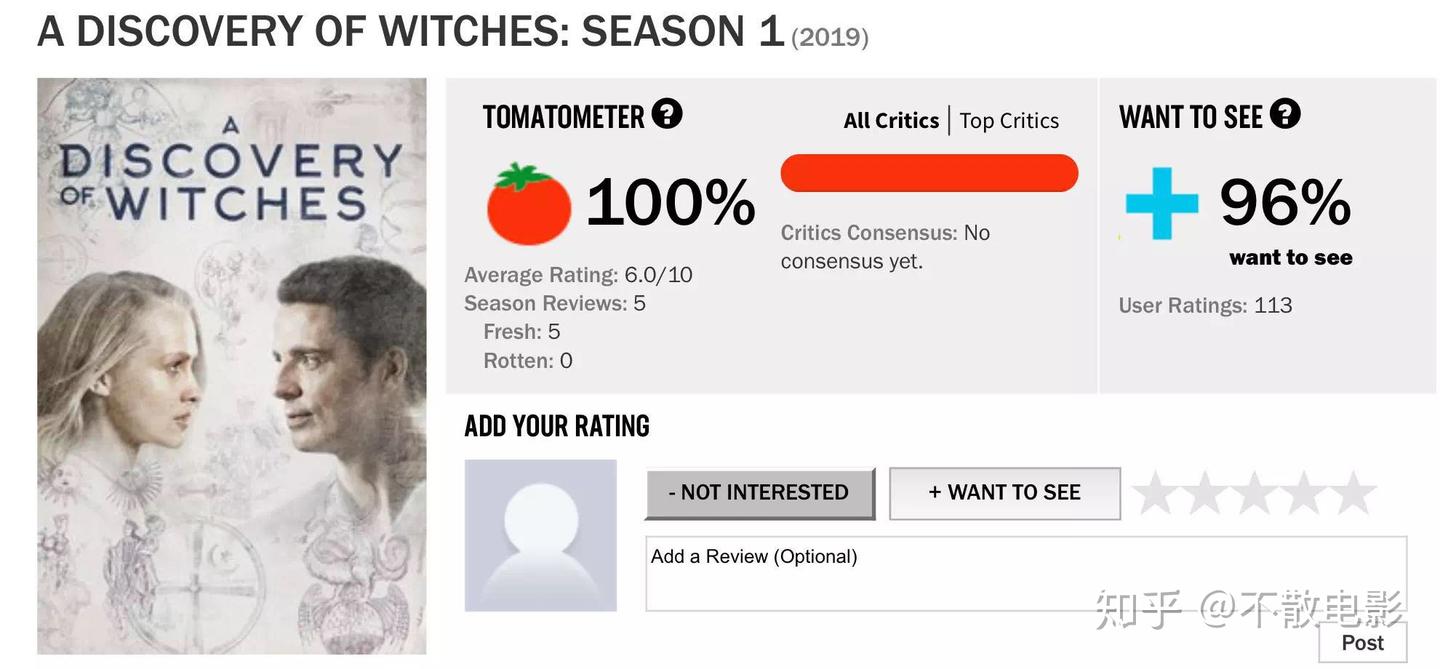Click the default user avatar icon

pyautogui.click(x=540, y=535)
